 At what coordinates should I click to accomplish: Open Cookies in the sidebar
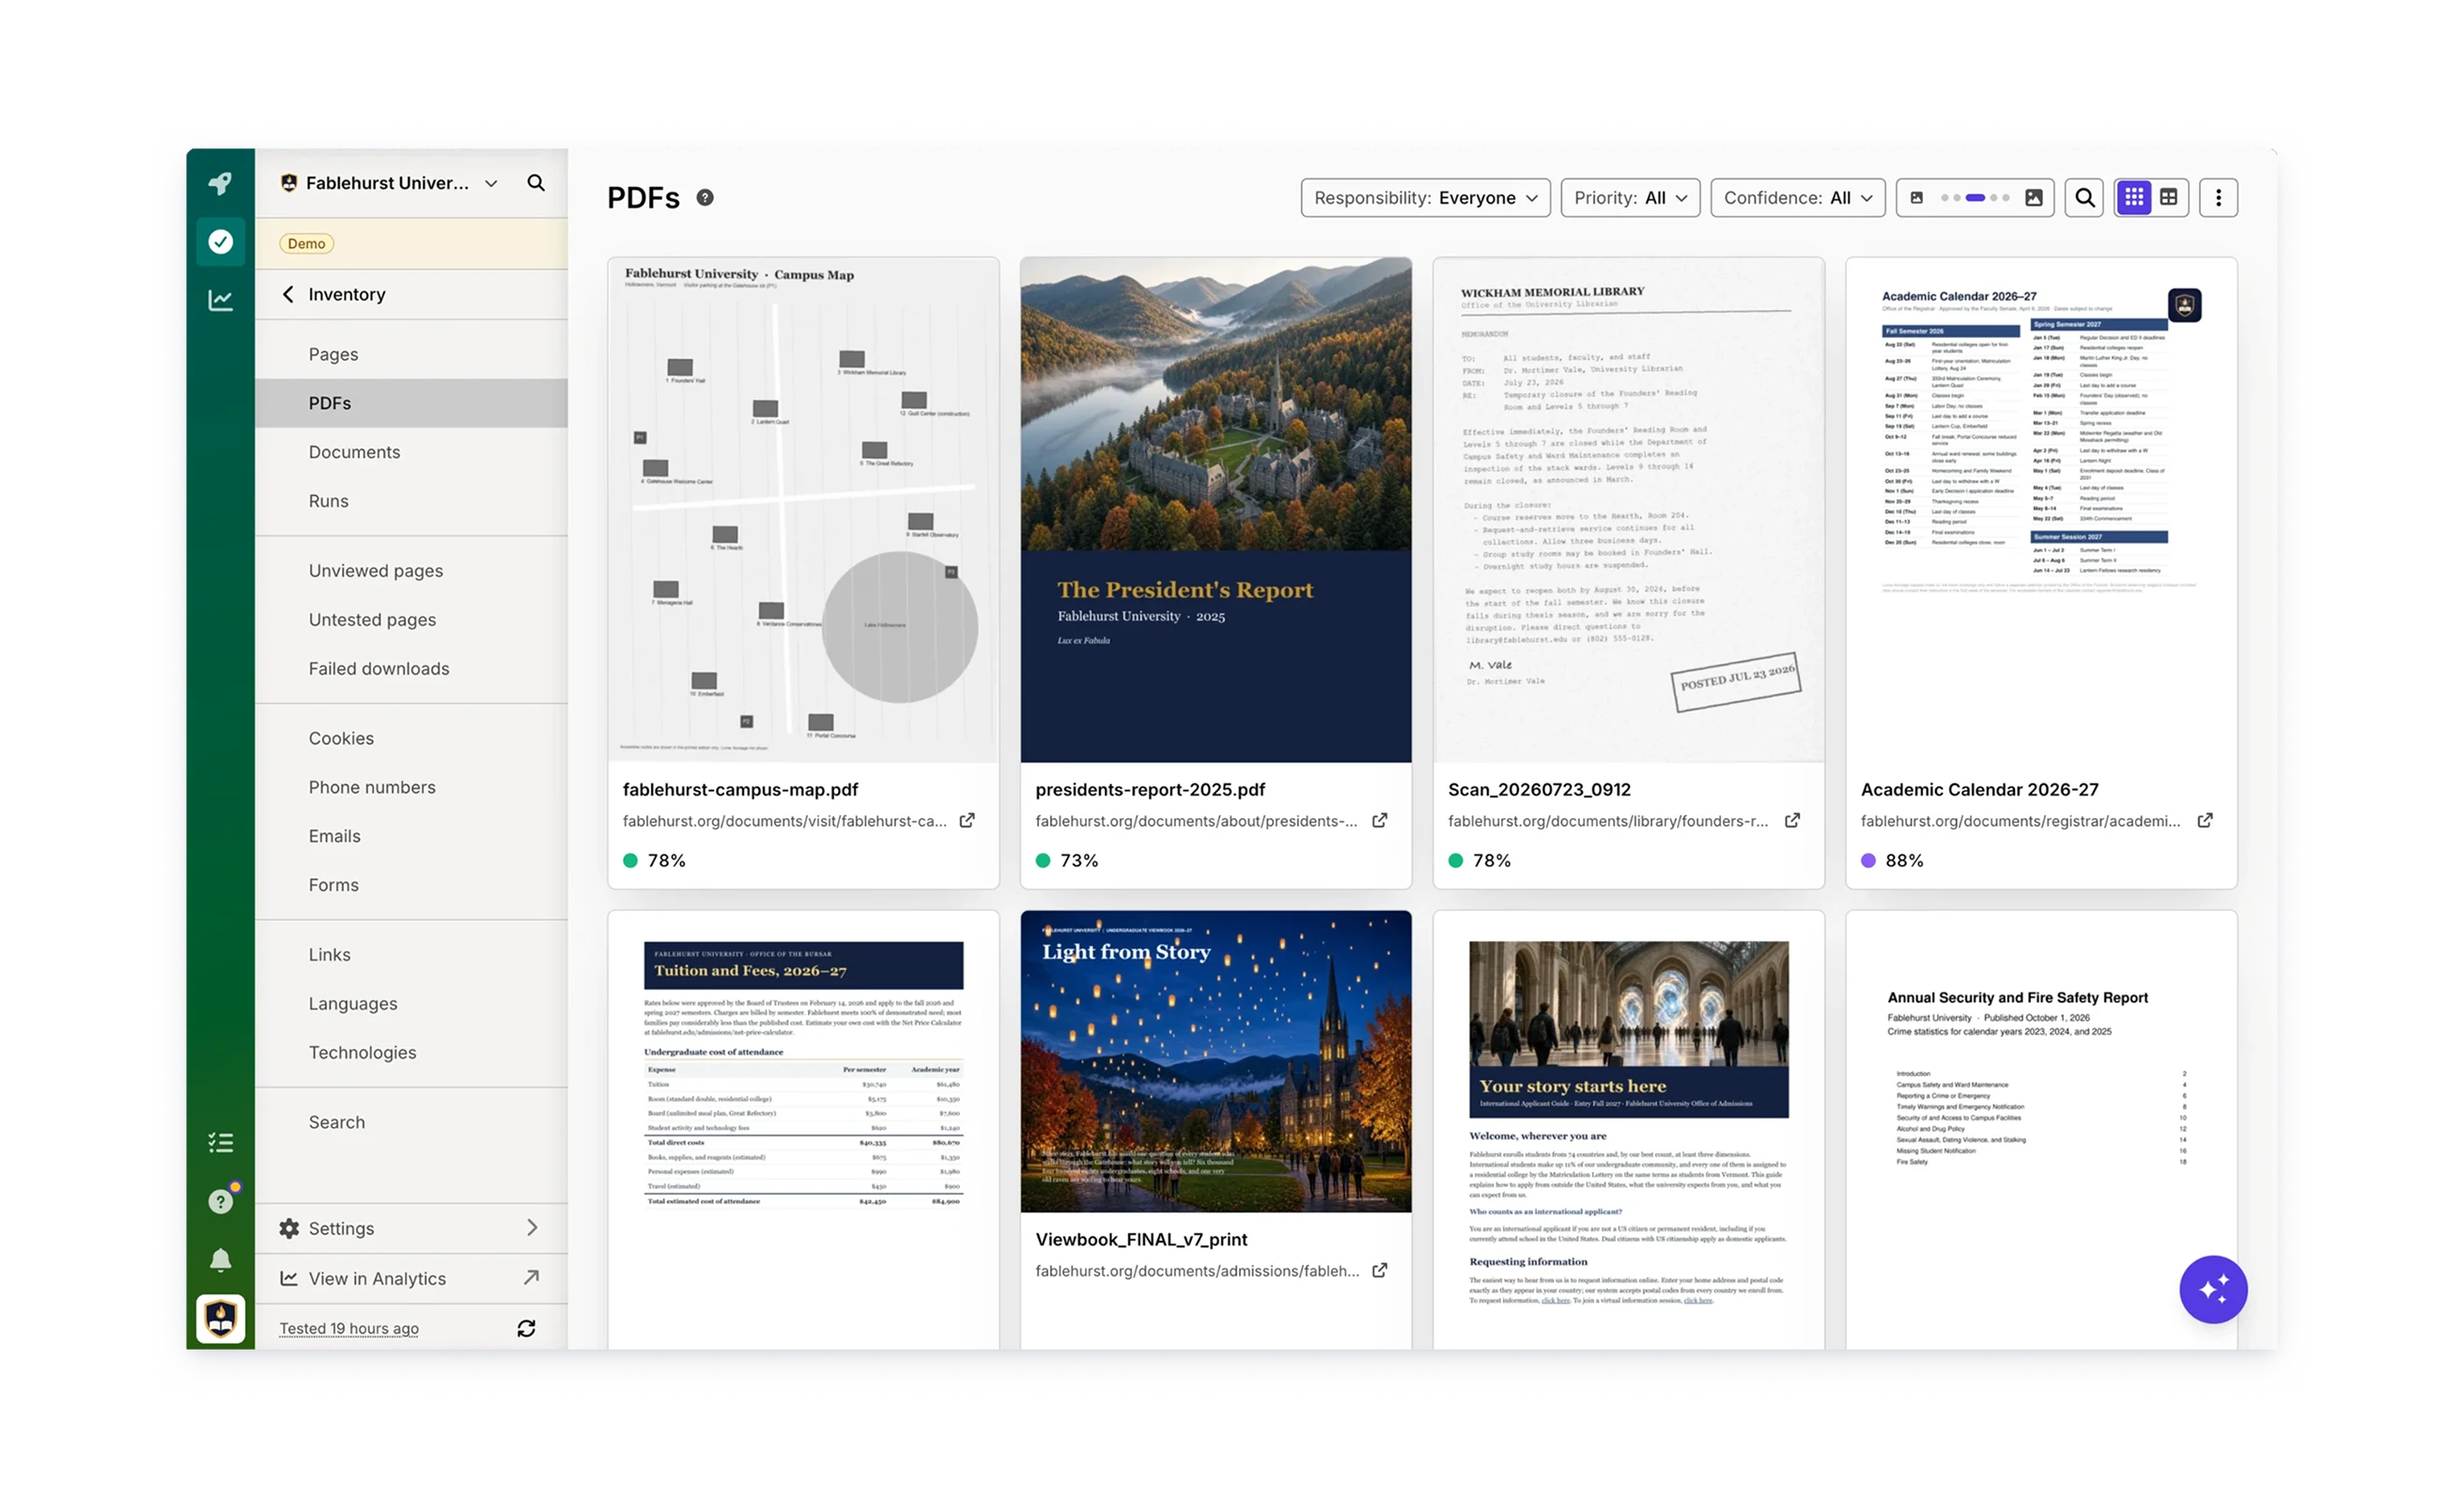coord(411,738)
